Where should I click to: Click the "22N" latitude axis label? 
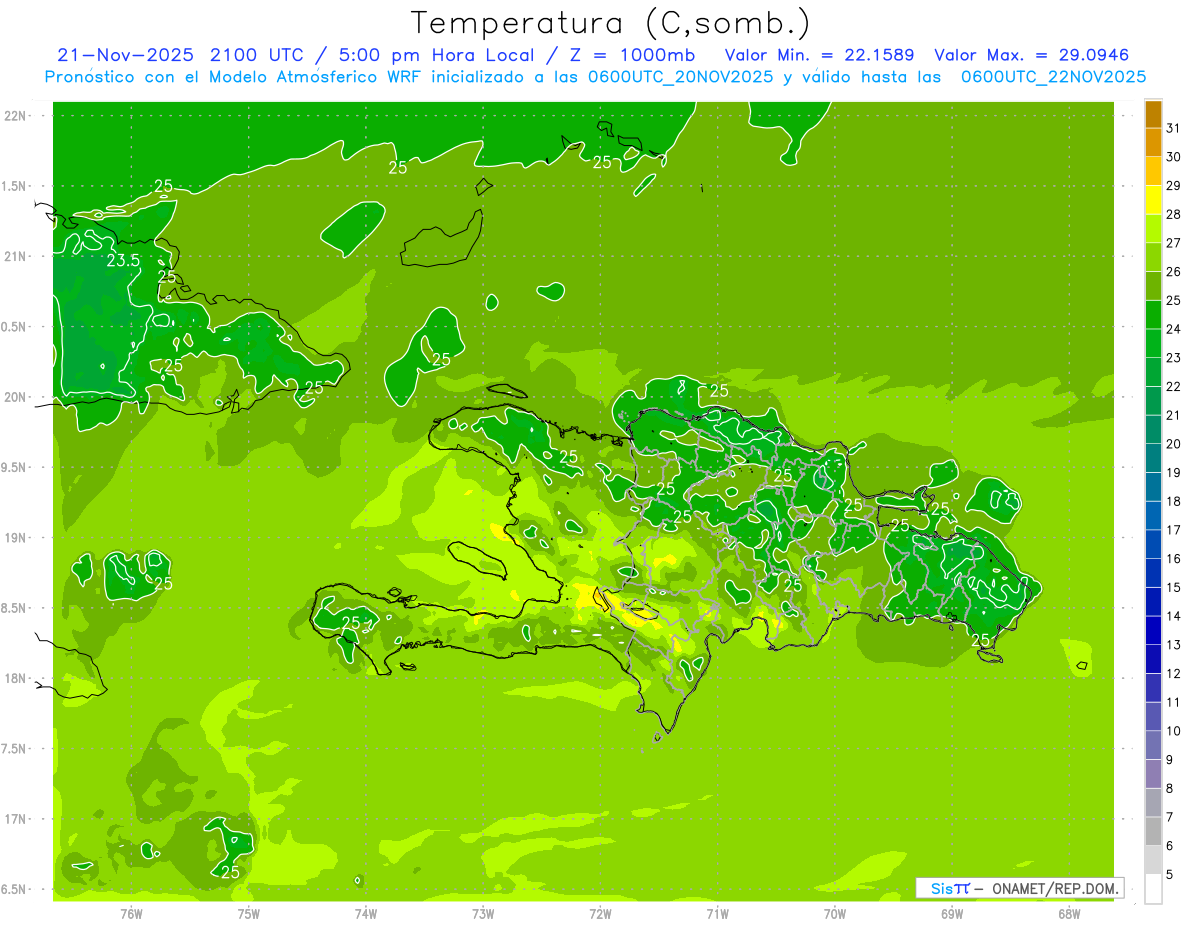coord(15,116)
